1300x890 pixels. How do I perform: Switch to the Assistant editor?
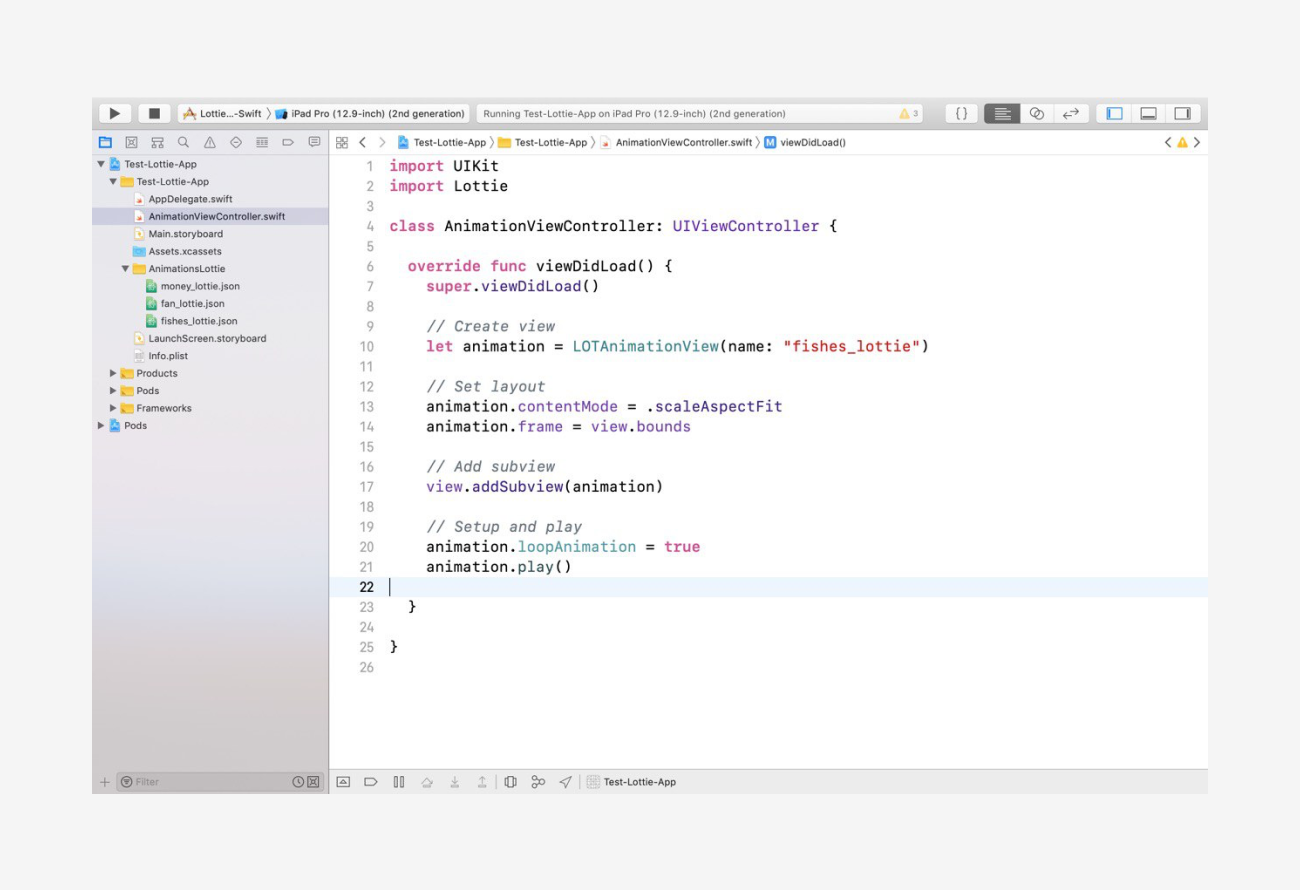[1037, 114]
